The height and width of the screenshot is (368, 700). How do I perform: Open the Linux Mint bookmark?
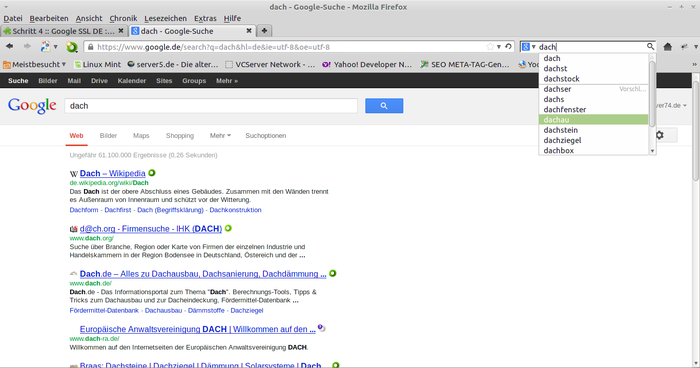(x=97, y=64)
